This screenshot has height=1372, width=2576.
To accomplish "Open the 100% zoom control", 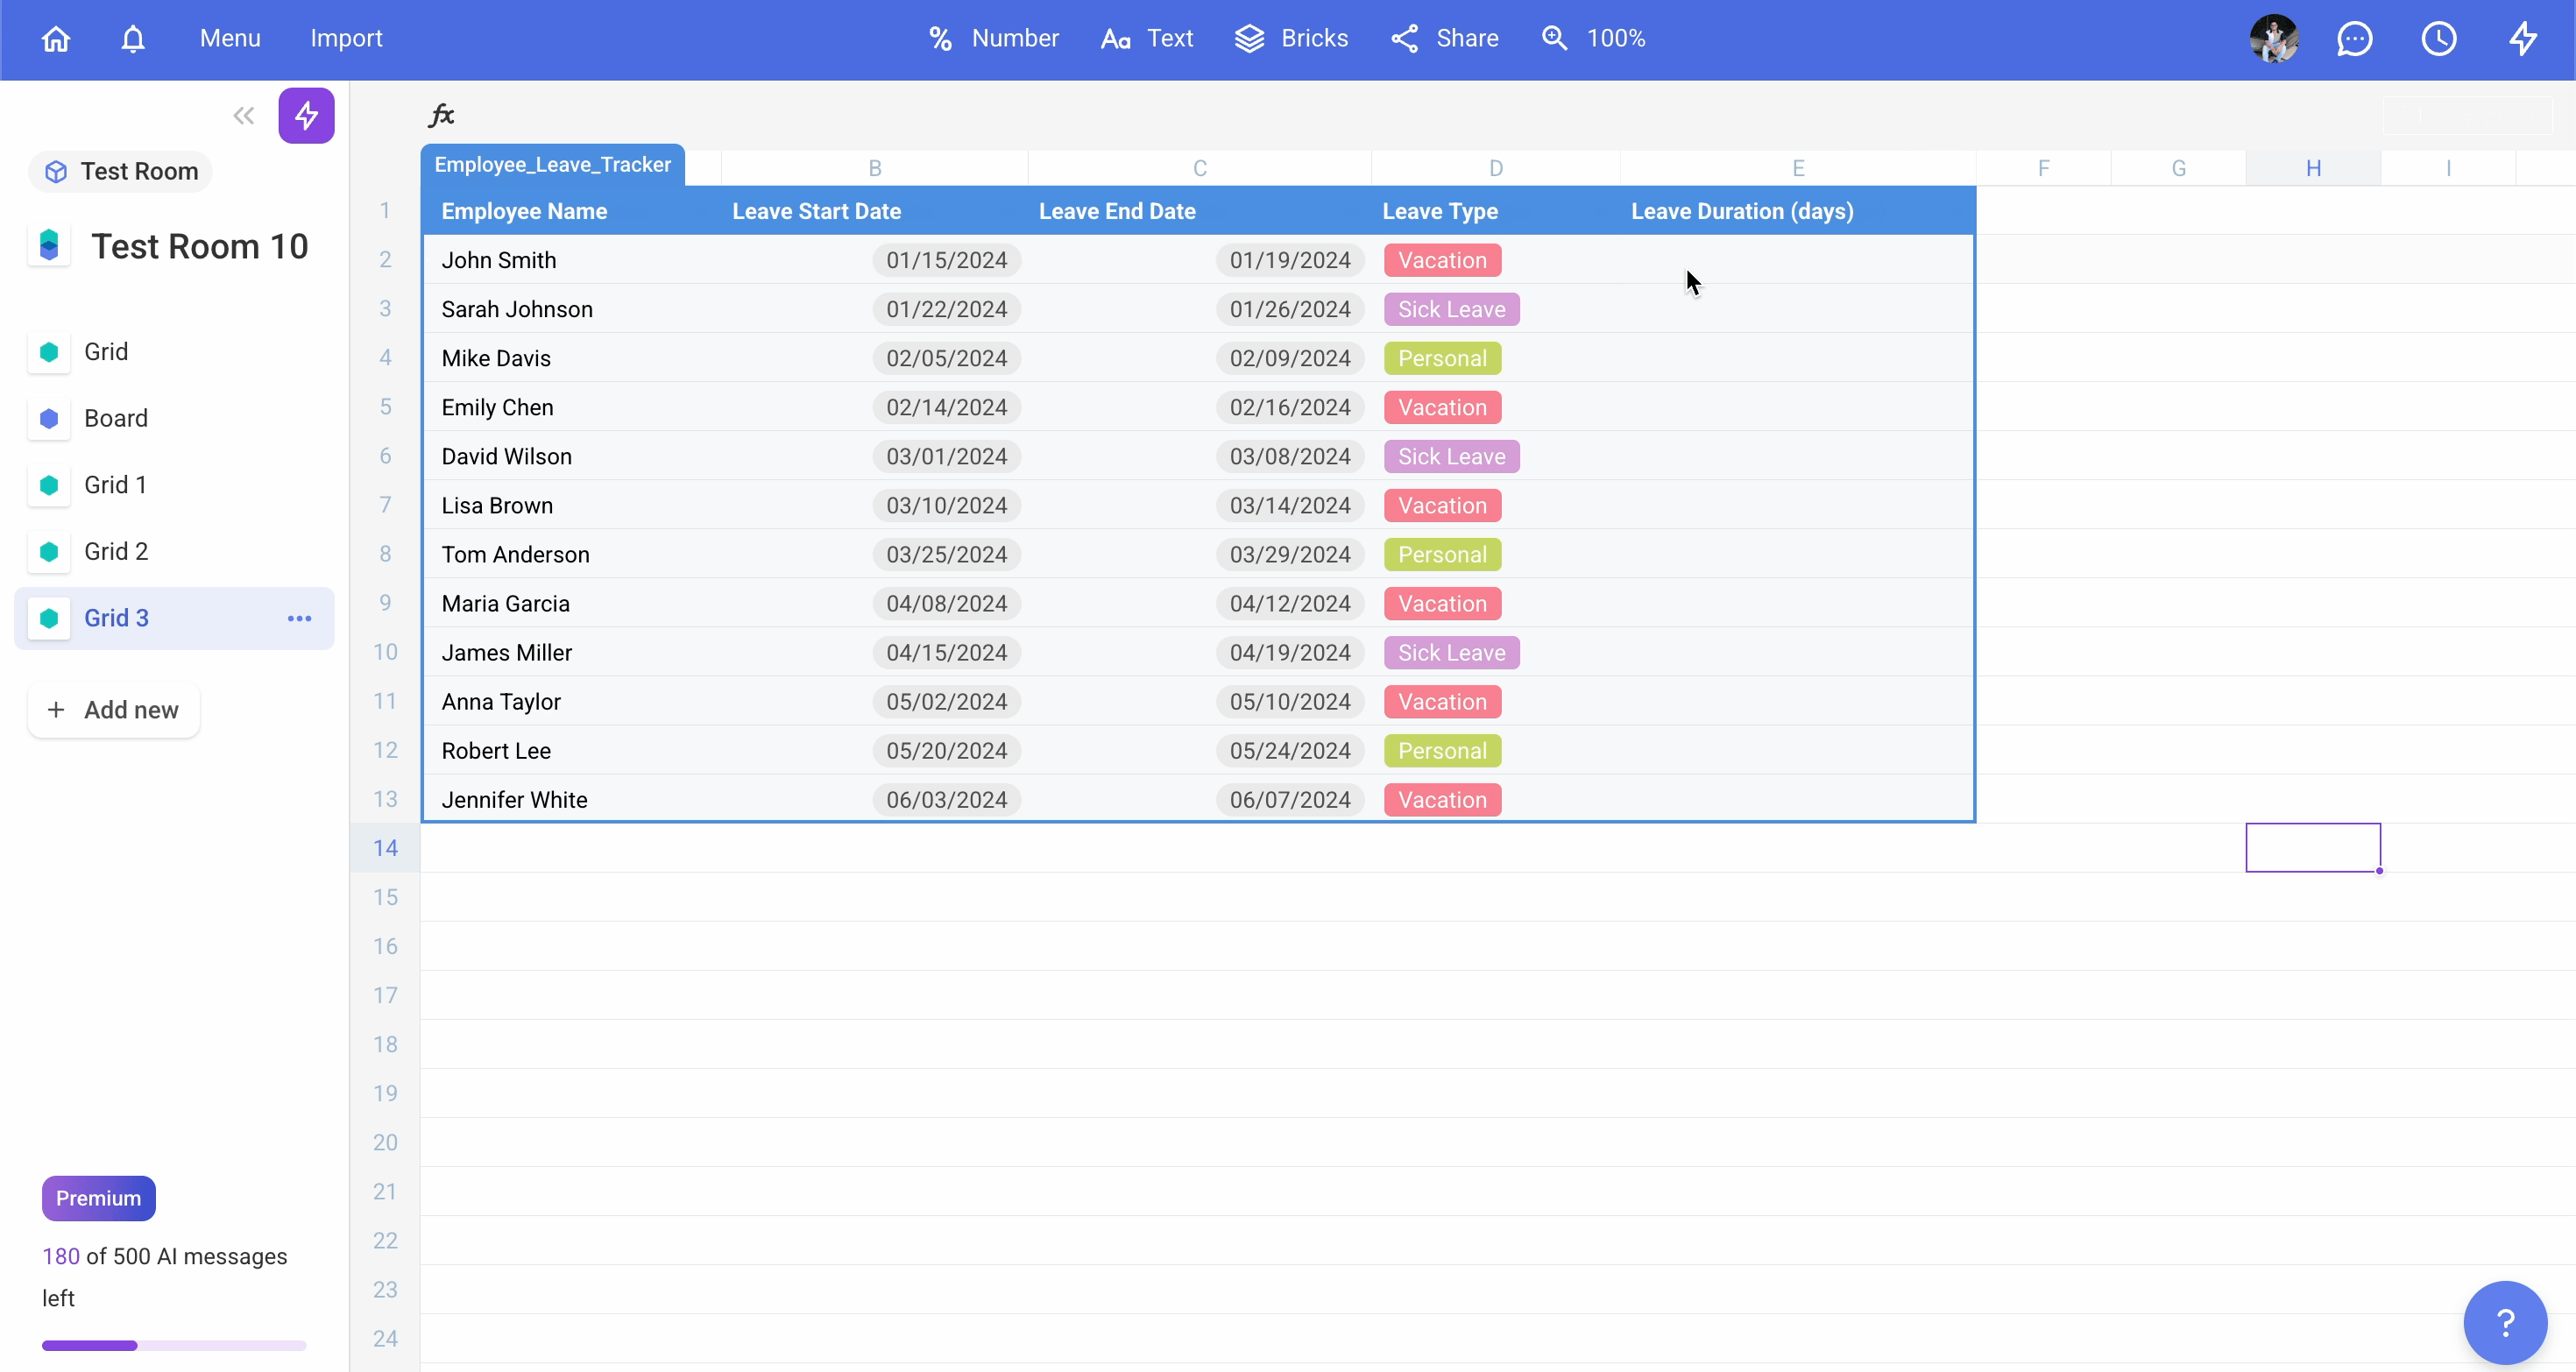I will [1594, 39].
